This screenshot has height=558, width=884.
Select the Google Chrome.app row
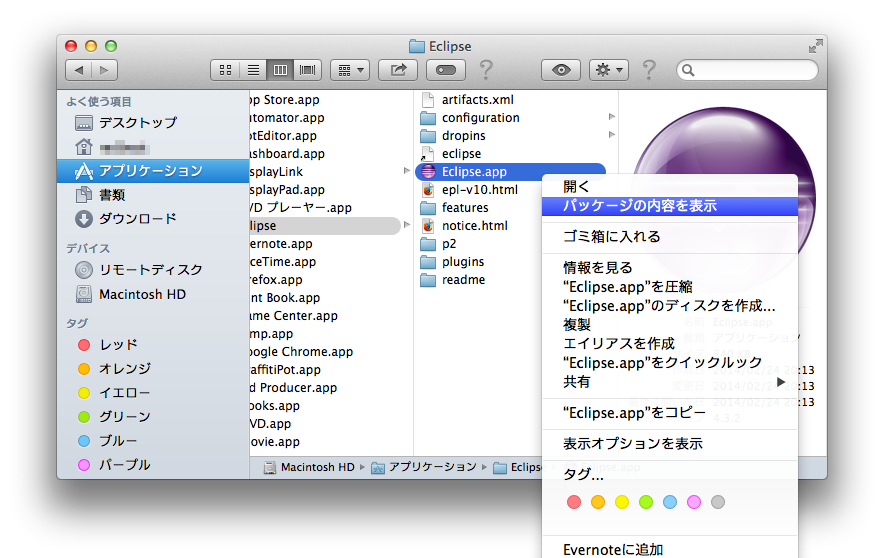pyautogui.click(x=330, y=352)
